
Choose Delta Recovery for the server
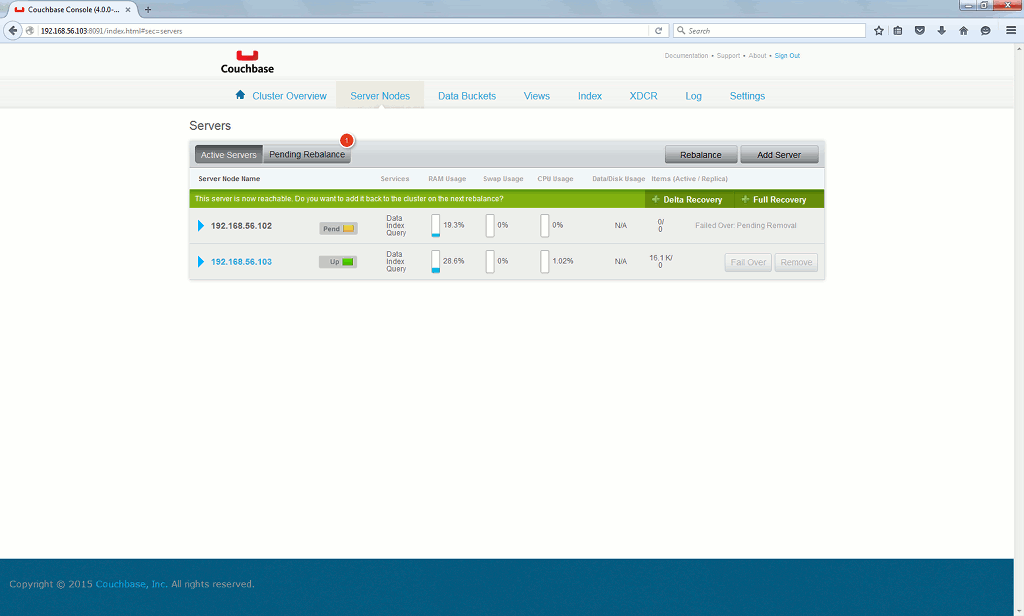click(689, 199)
